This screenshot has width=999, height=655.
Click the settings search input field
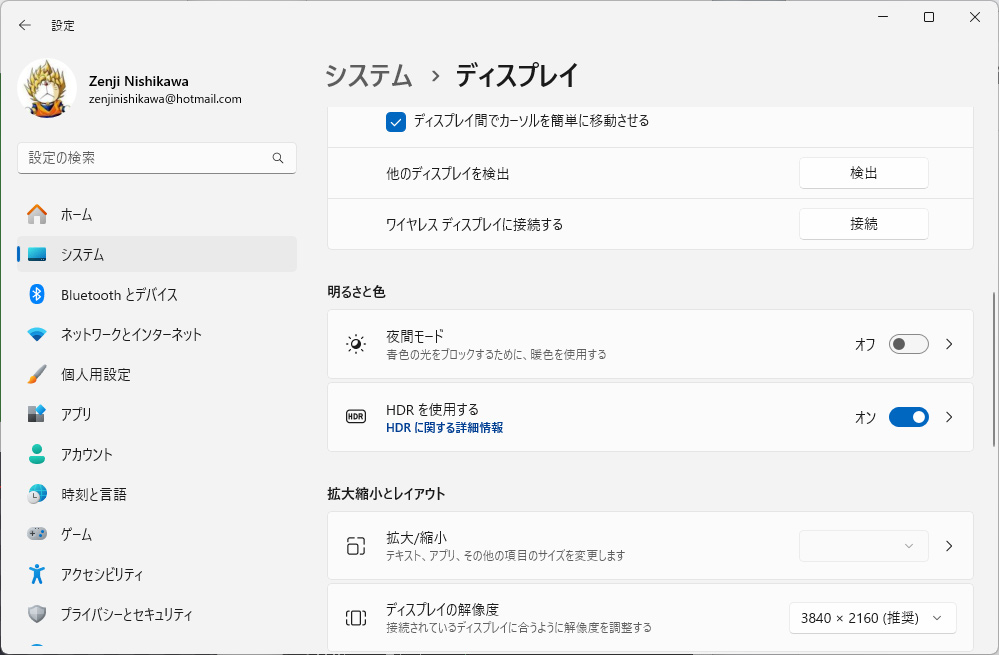tap(145, 158)
